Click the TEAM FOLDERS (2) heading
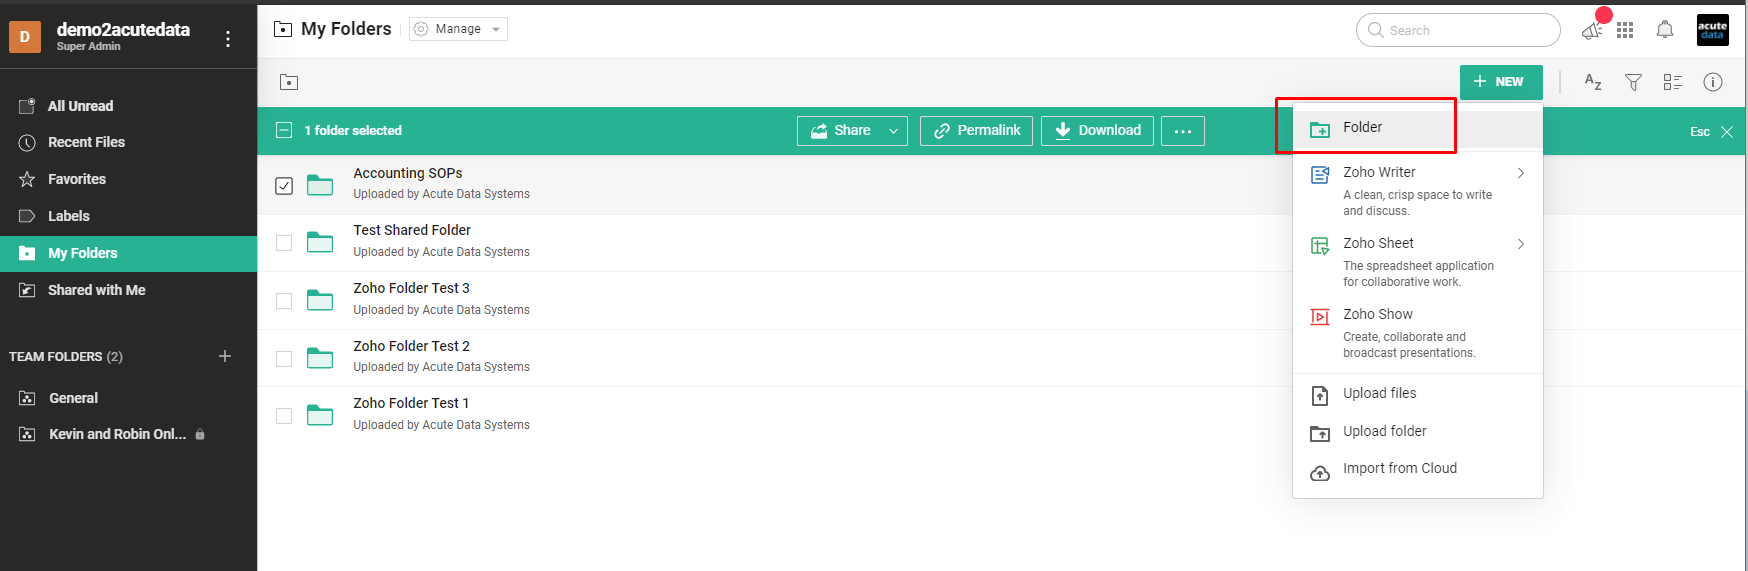The width and height of the screenshot is (1748, 571). coord(66,357)
